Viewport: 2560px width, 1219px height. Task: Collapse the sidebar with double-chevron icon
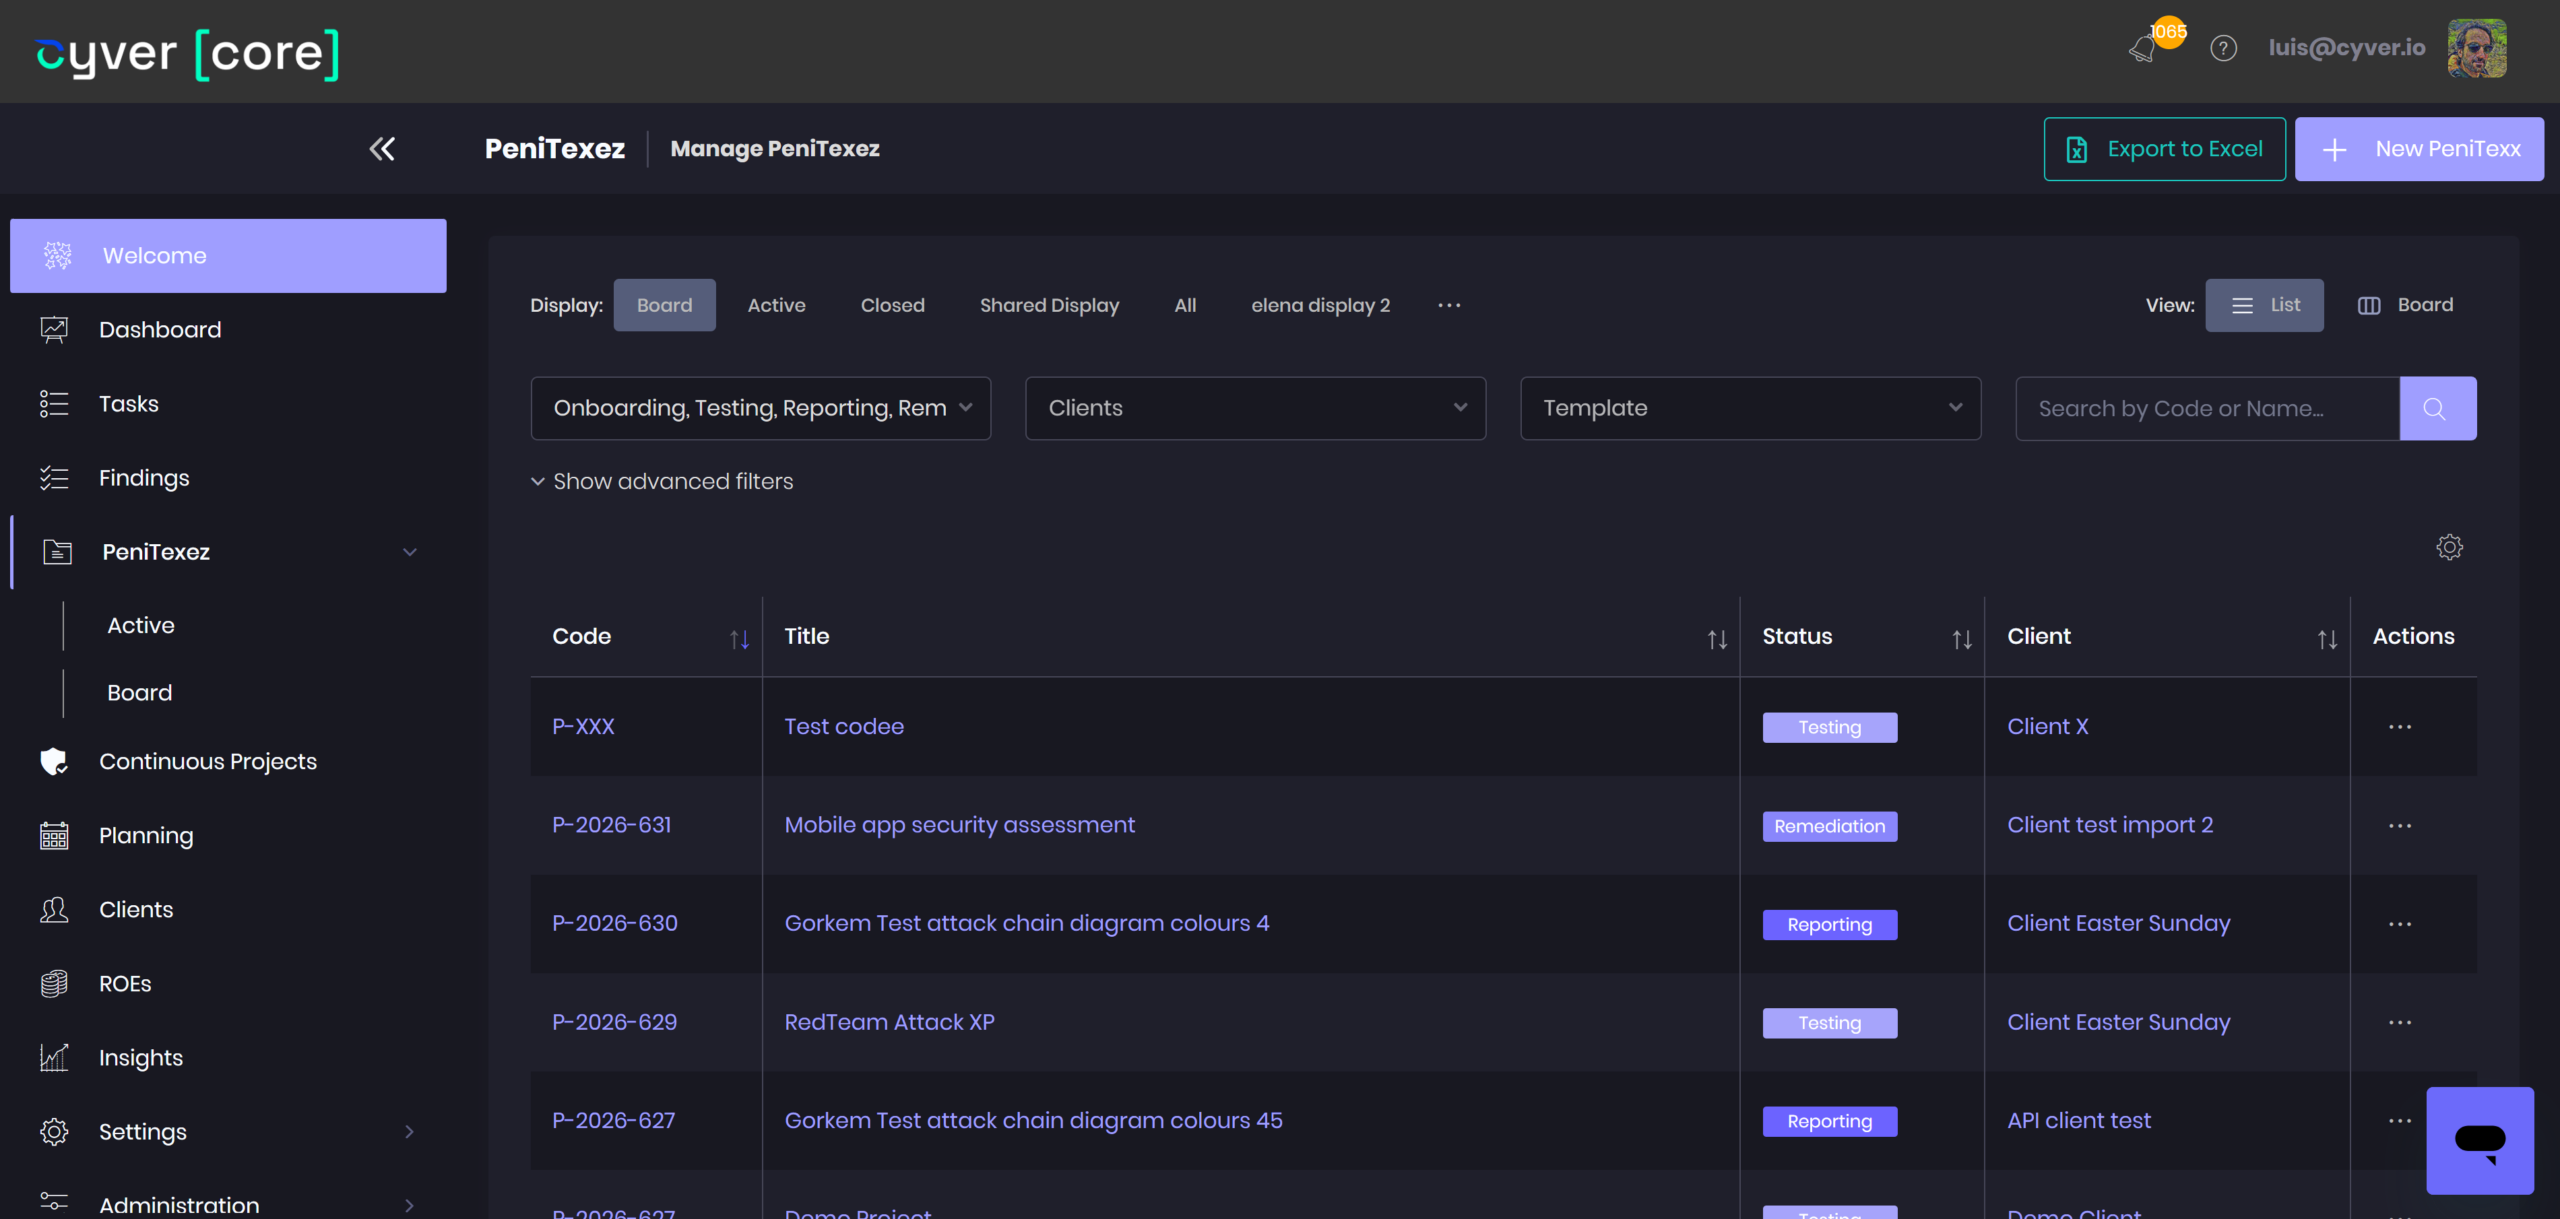[x=382, y=149]
